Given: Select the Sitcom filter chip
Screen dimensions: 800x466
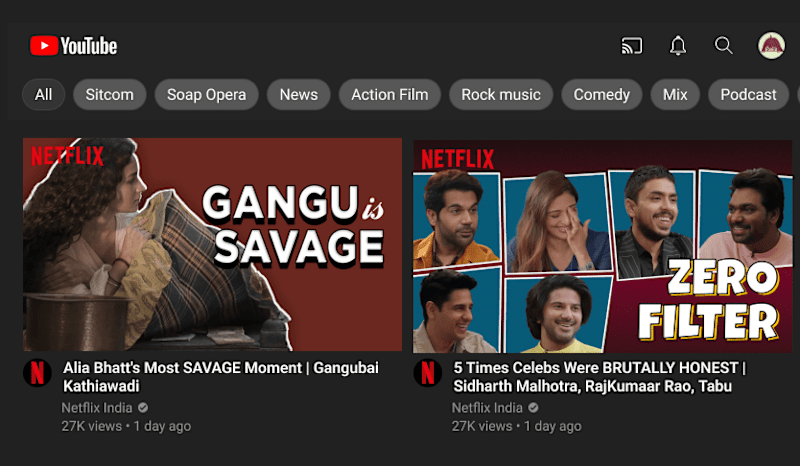Looking at the screenshot, I should point(110,94).
